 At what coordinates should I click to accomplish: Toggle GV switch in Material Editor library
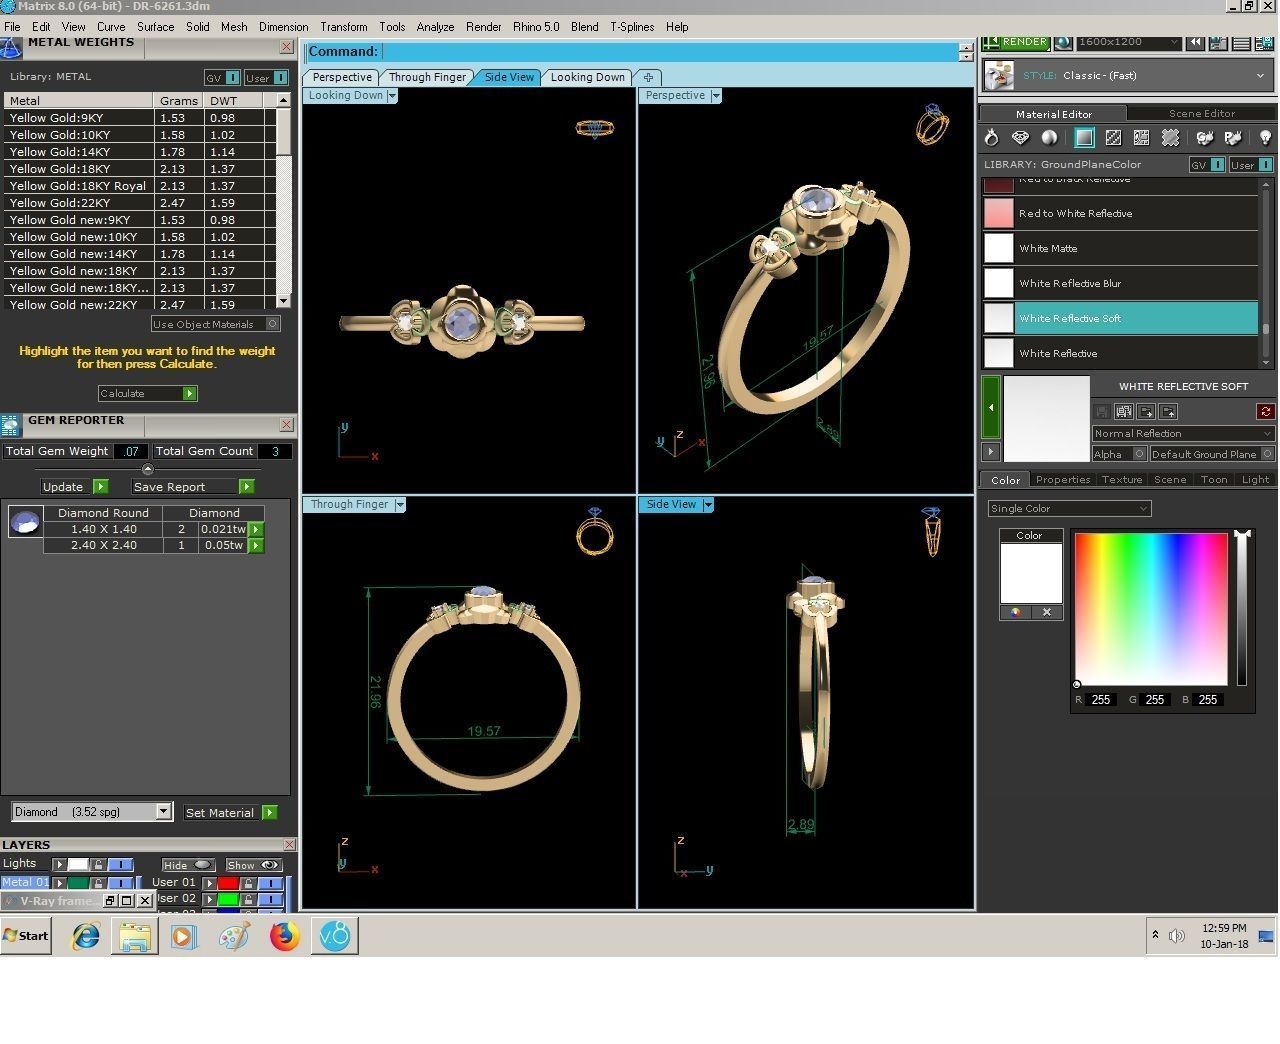1217,165
